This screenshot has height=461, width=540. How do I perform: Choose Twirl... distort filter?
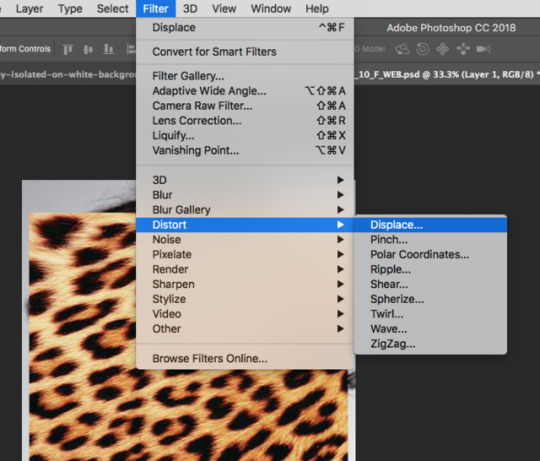click(430, 314)
